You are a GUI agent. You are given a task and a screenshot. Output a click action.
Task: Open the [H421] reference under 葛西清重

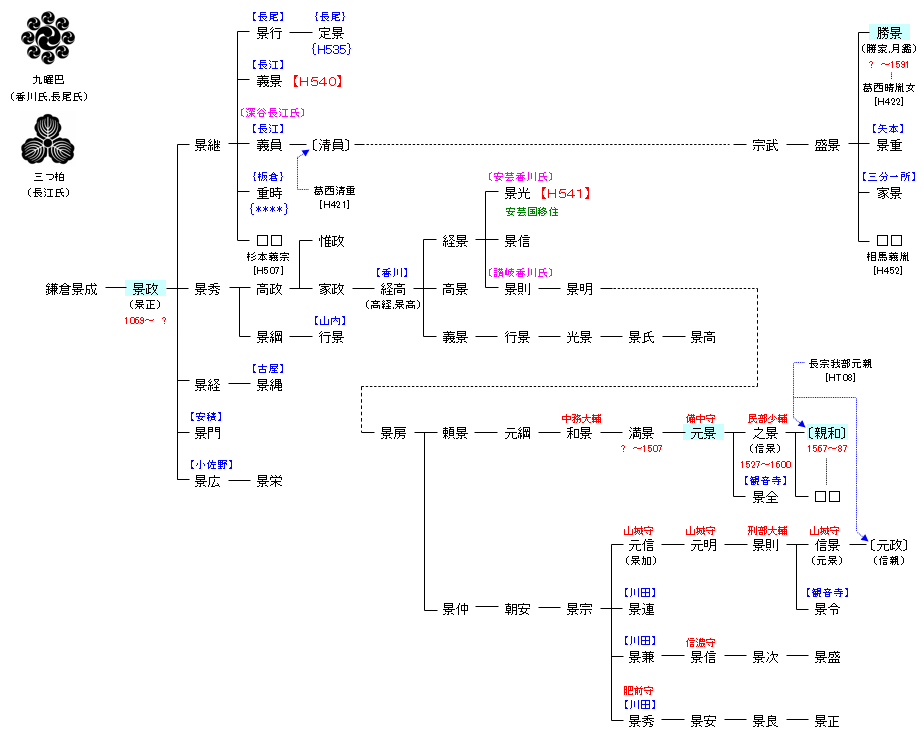334,204
